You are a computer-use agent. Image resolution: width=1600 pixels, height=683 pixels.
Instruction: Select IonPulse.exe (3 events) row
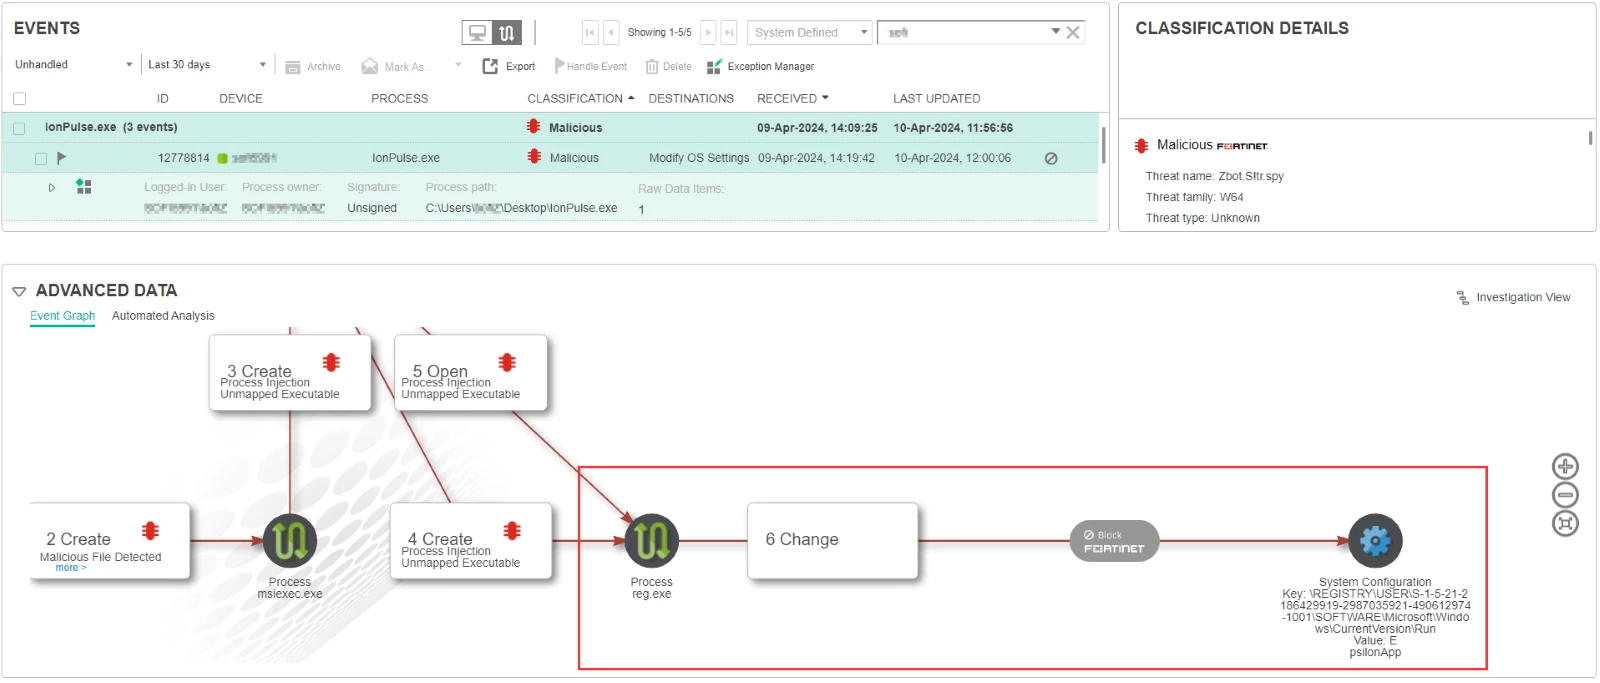pos(550,128)
